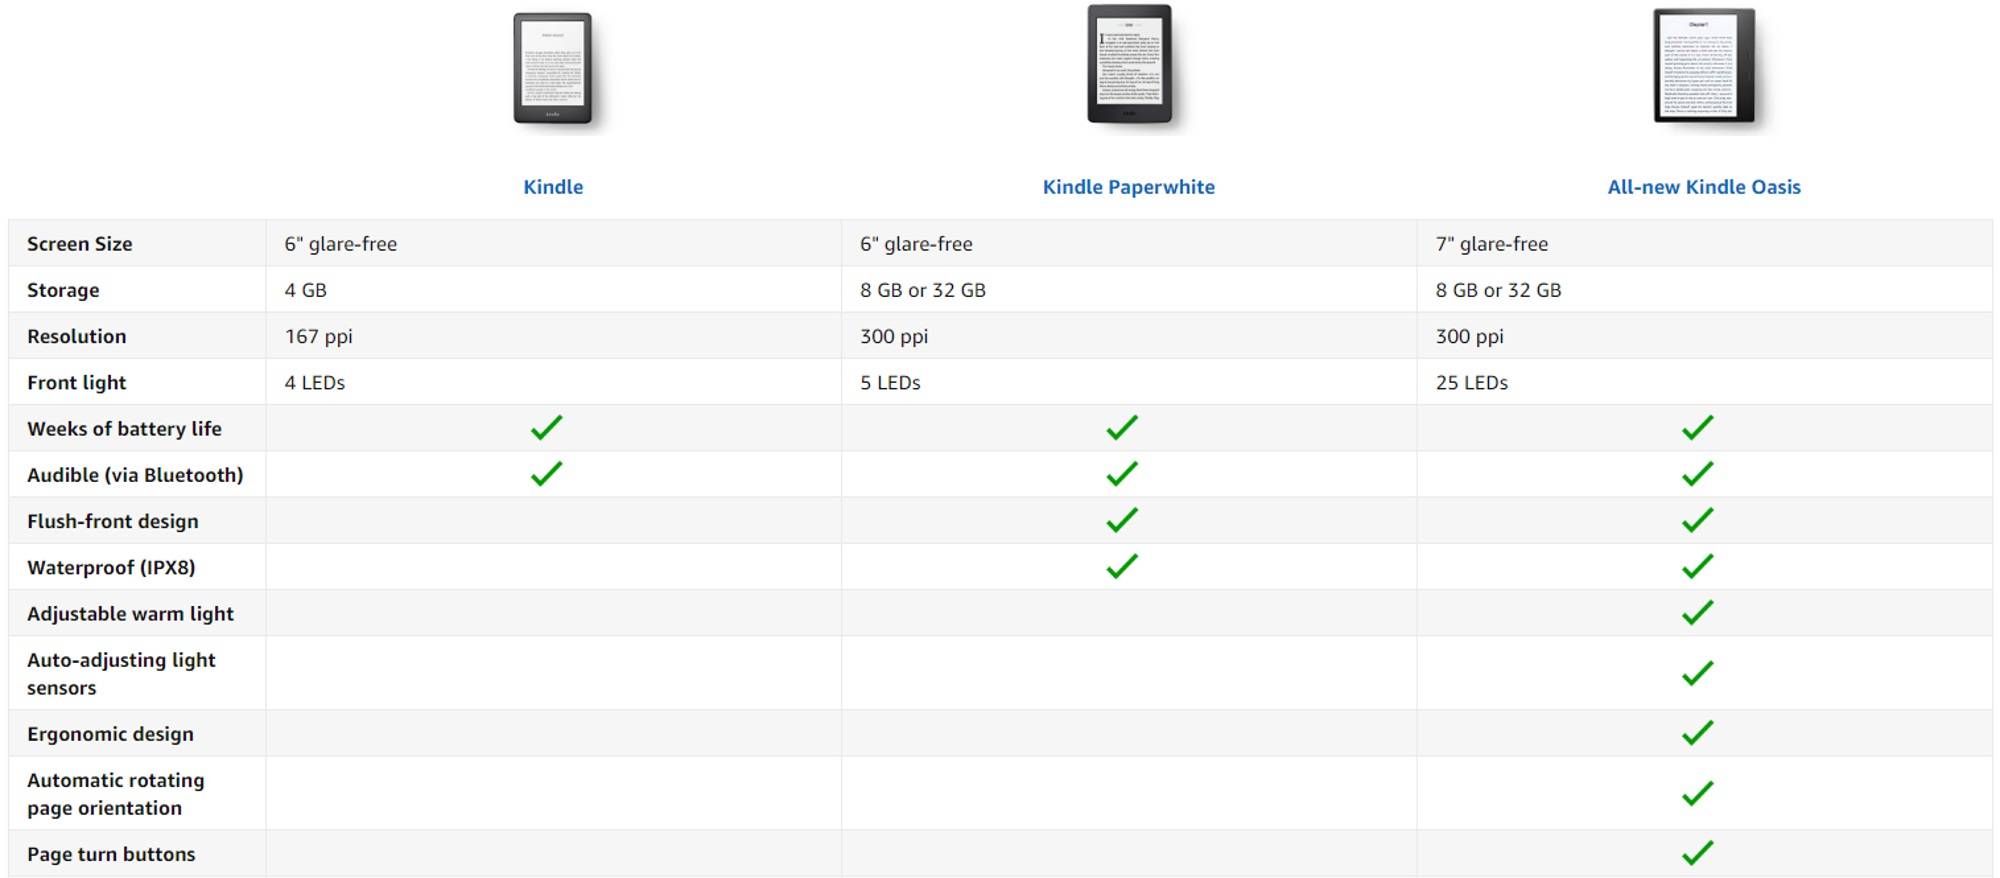
Task: Open the Kindle product link
Action: tap(553, 187)
